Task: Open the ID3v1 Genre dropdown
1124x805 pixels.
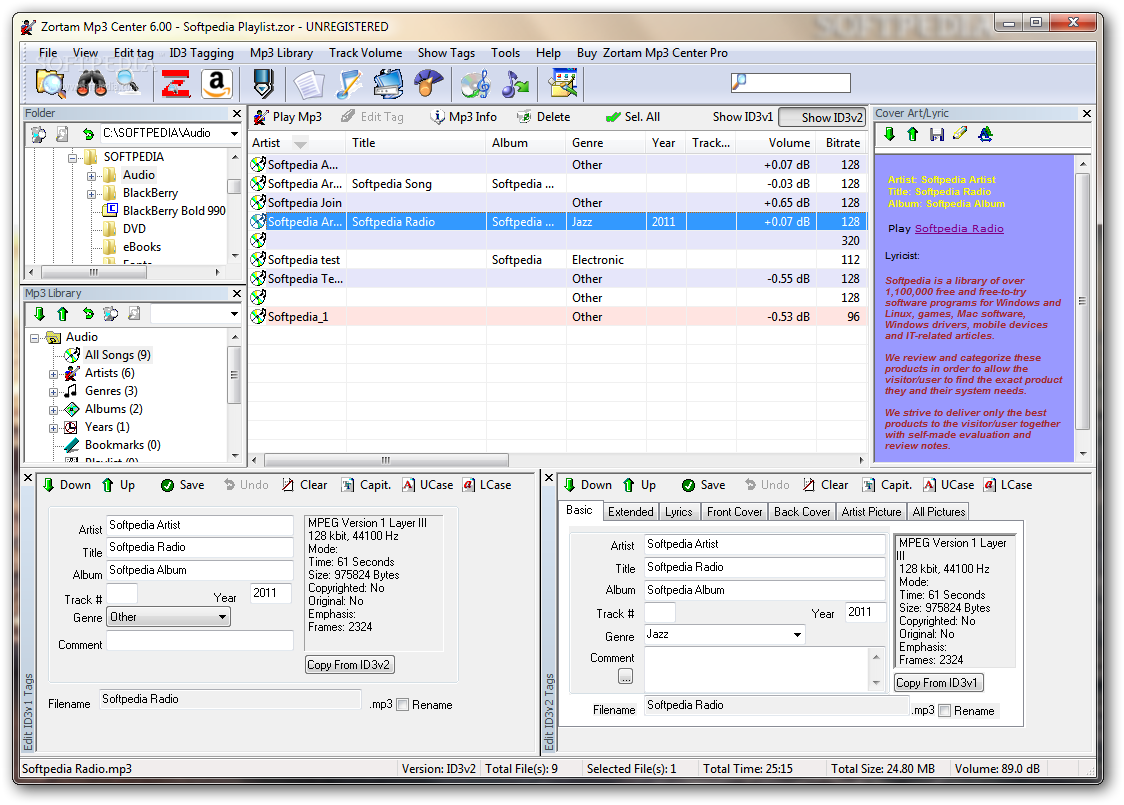Action: tap(222, 616)
